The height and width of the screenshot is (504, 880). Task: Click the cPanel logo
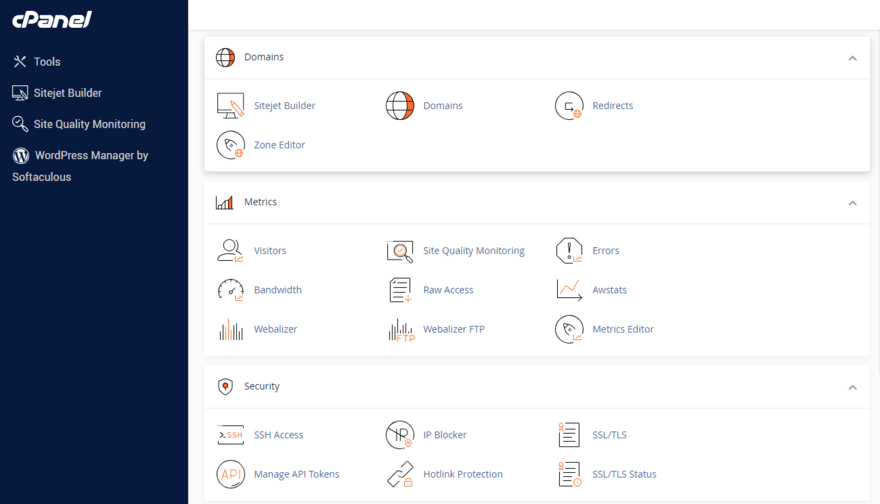coord(52,20)
